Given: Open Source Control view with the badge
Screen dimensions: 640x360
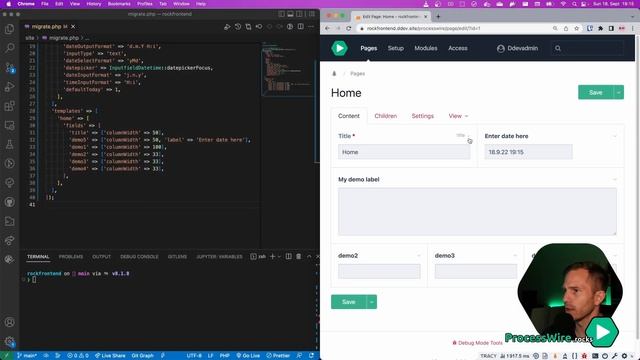Looking at the screenshot, I should [x=9, y=67].
